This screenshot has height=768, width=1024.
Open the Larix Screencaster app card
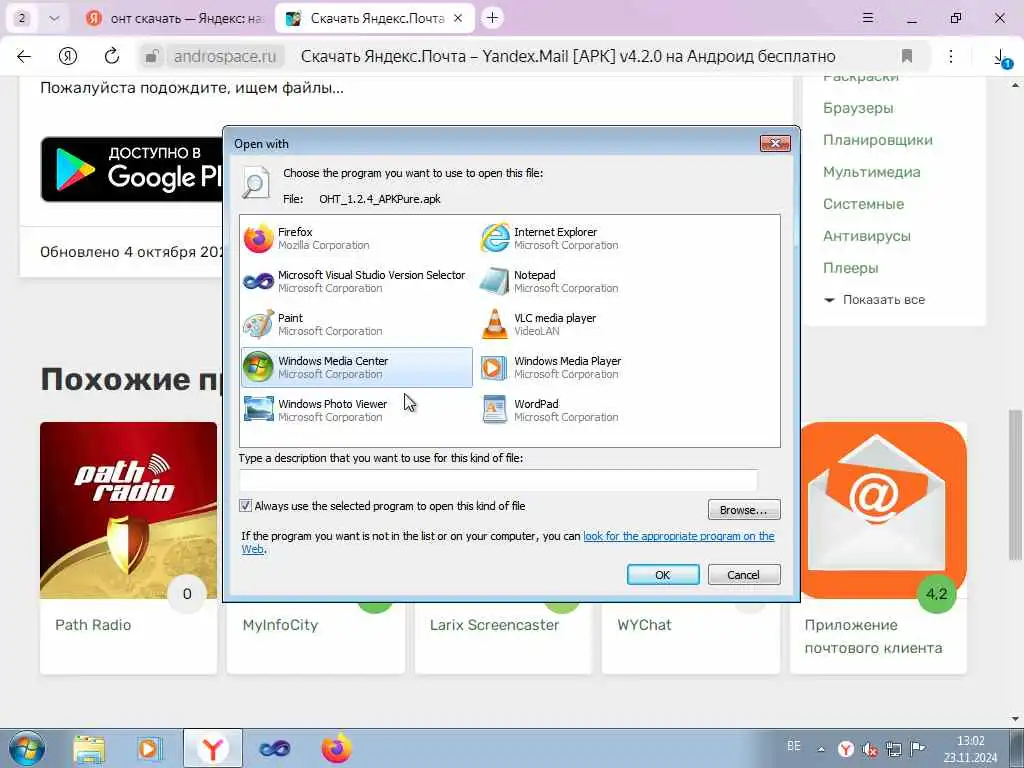pyautogui.click(x=503, y=637)
